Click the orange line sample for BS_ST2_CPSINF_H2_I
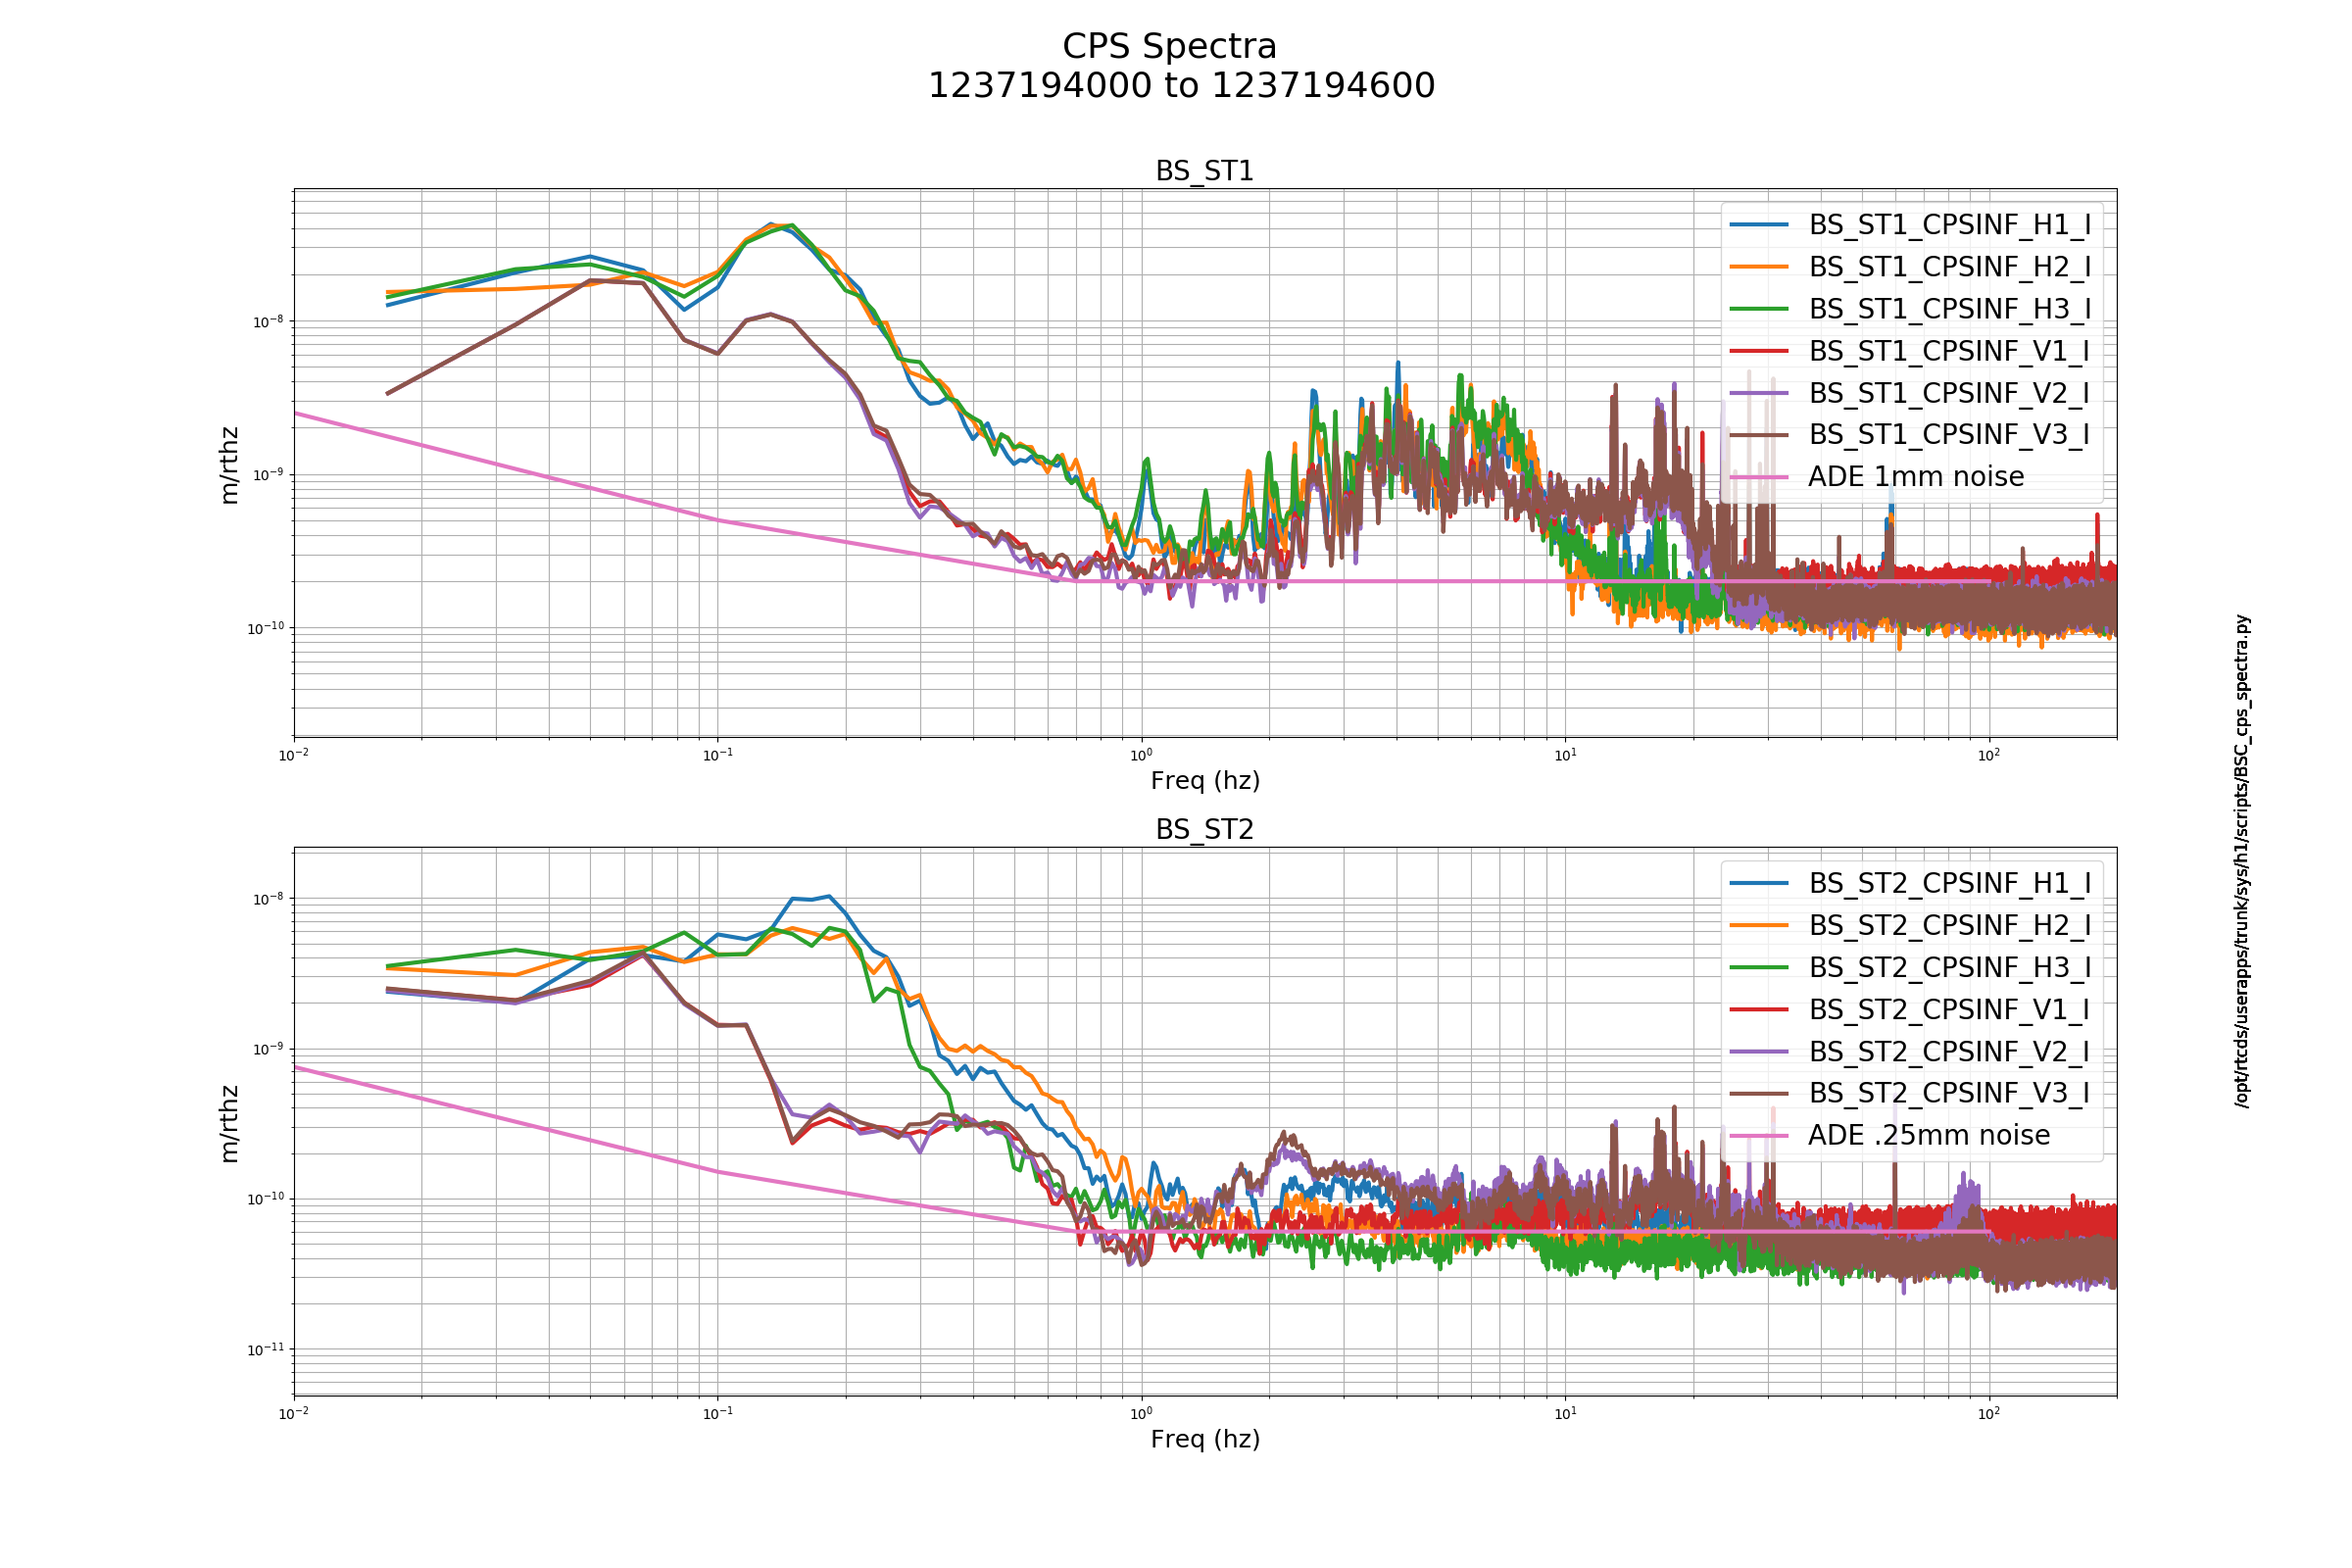 (1759, 926)
